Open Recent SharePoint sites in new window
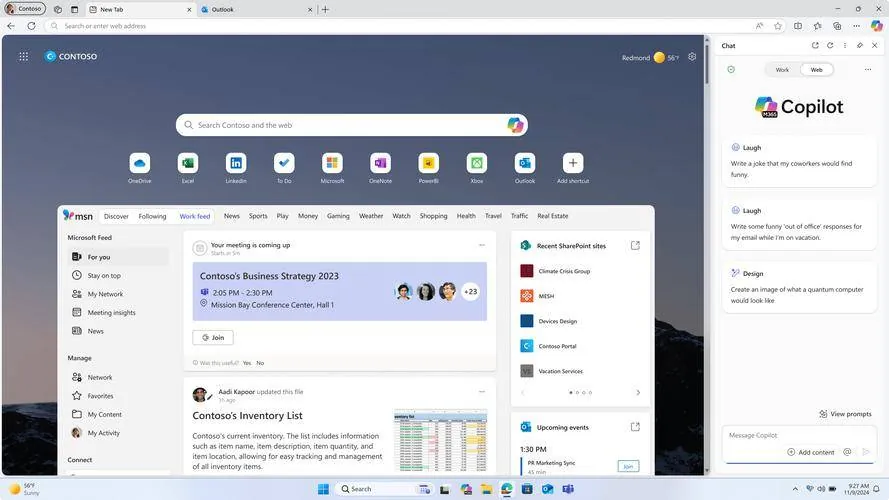The width and height of the screenshot is (889, 500). click(635, 245)
